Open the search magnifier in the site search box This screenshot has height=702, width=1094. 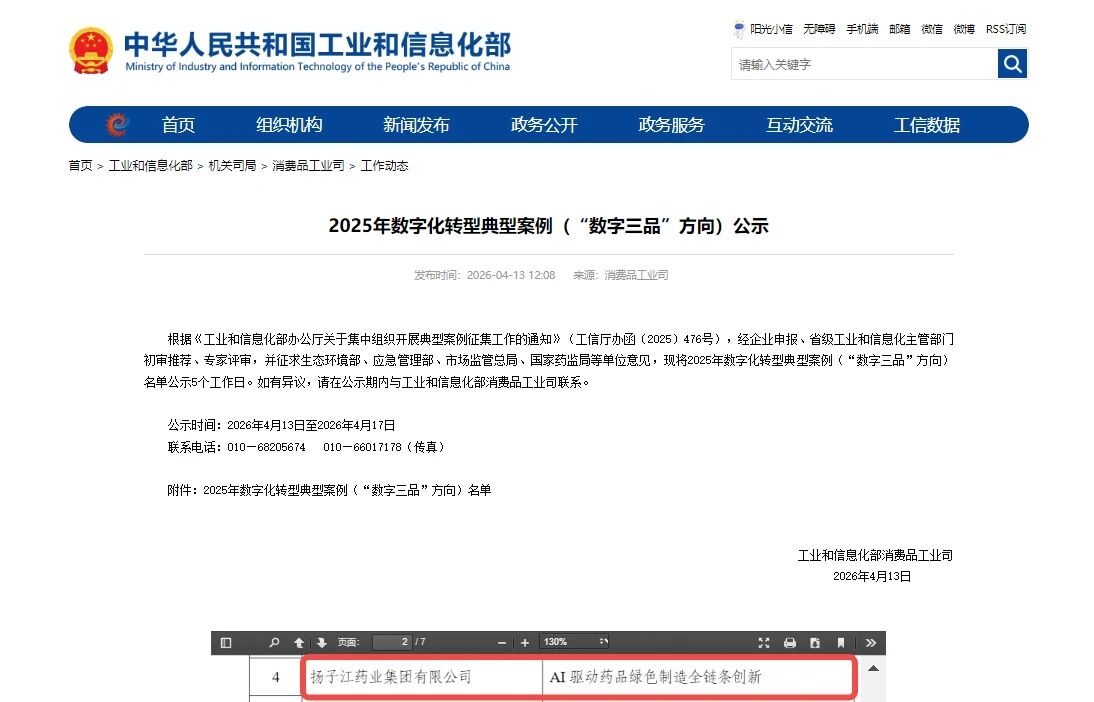[1012, 63]
